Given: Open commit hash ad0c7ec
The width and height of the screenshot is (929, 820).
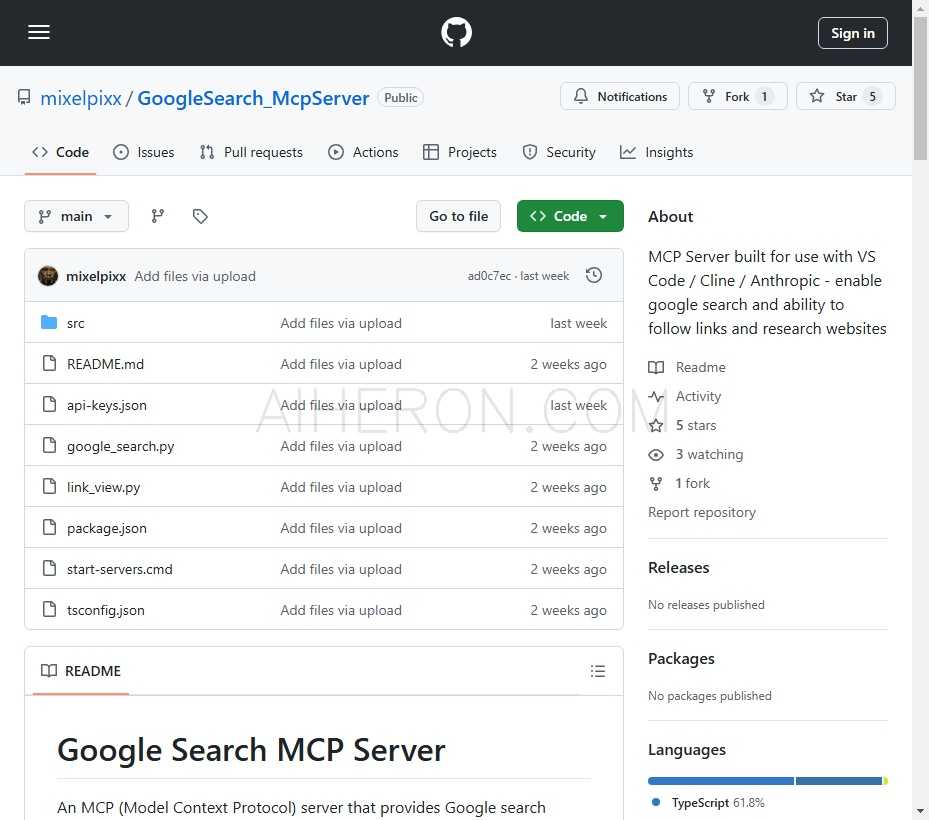Looking at the screenshot, I should (489, 276).
